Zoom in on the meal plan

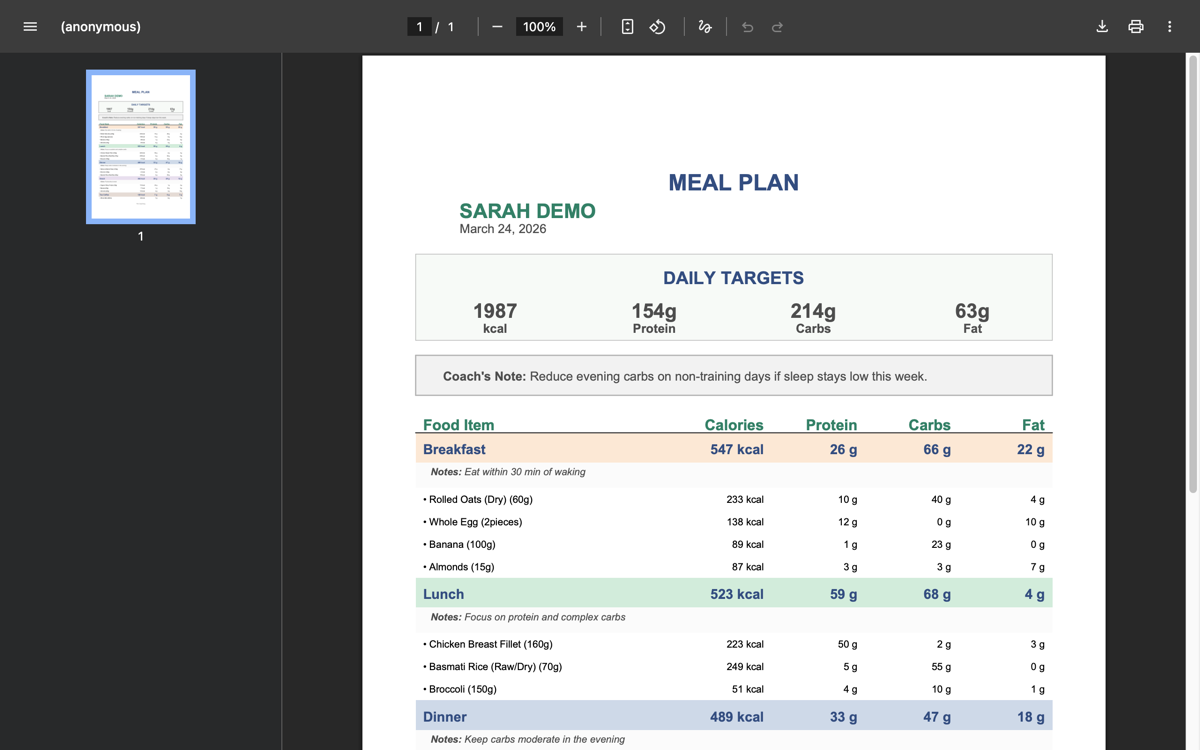(581, 26)
